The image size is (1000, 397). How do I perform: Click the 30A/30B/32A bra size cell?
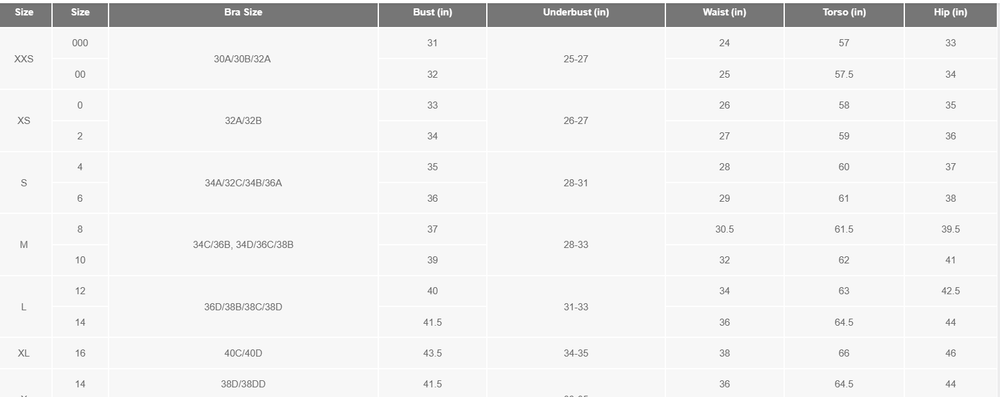tap(243, 59)
